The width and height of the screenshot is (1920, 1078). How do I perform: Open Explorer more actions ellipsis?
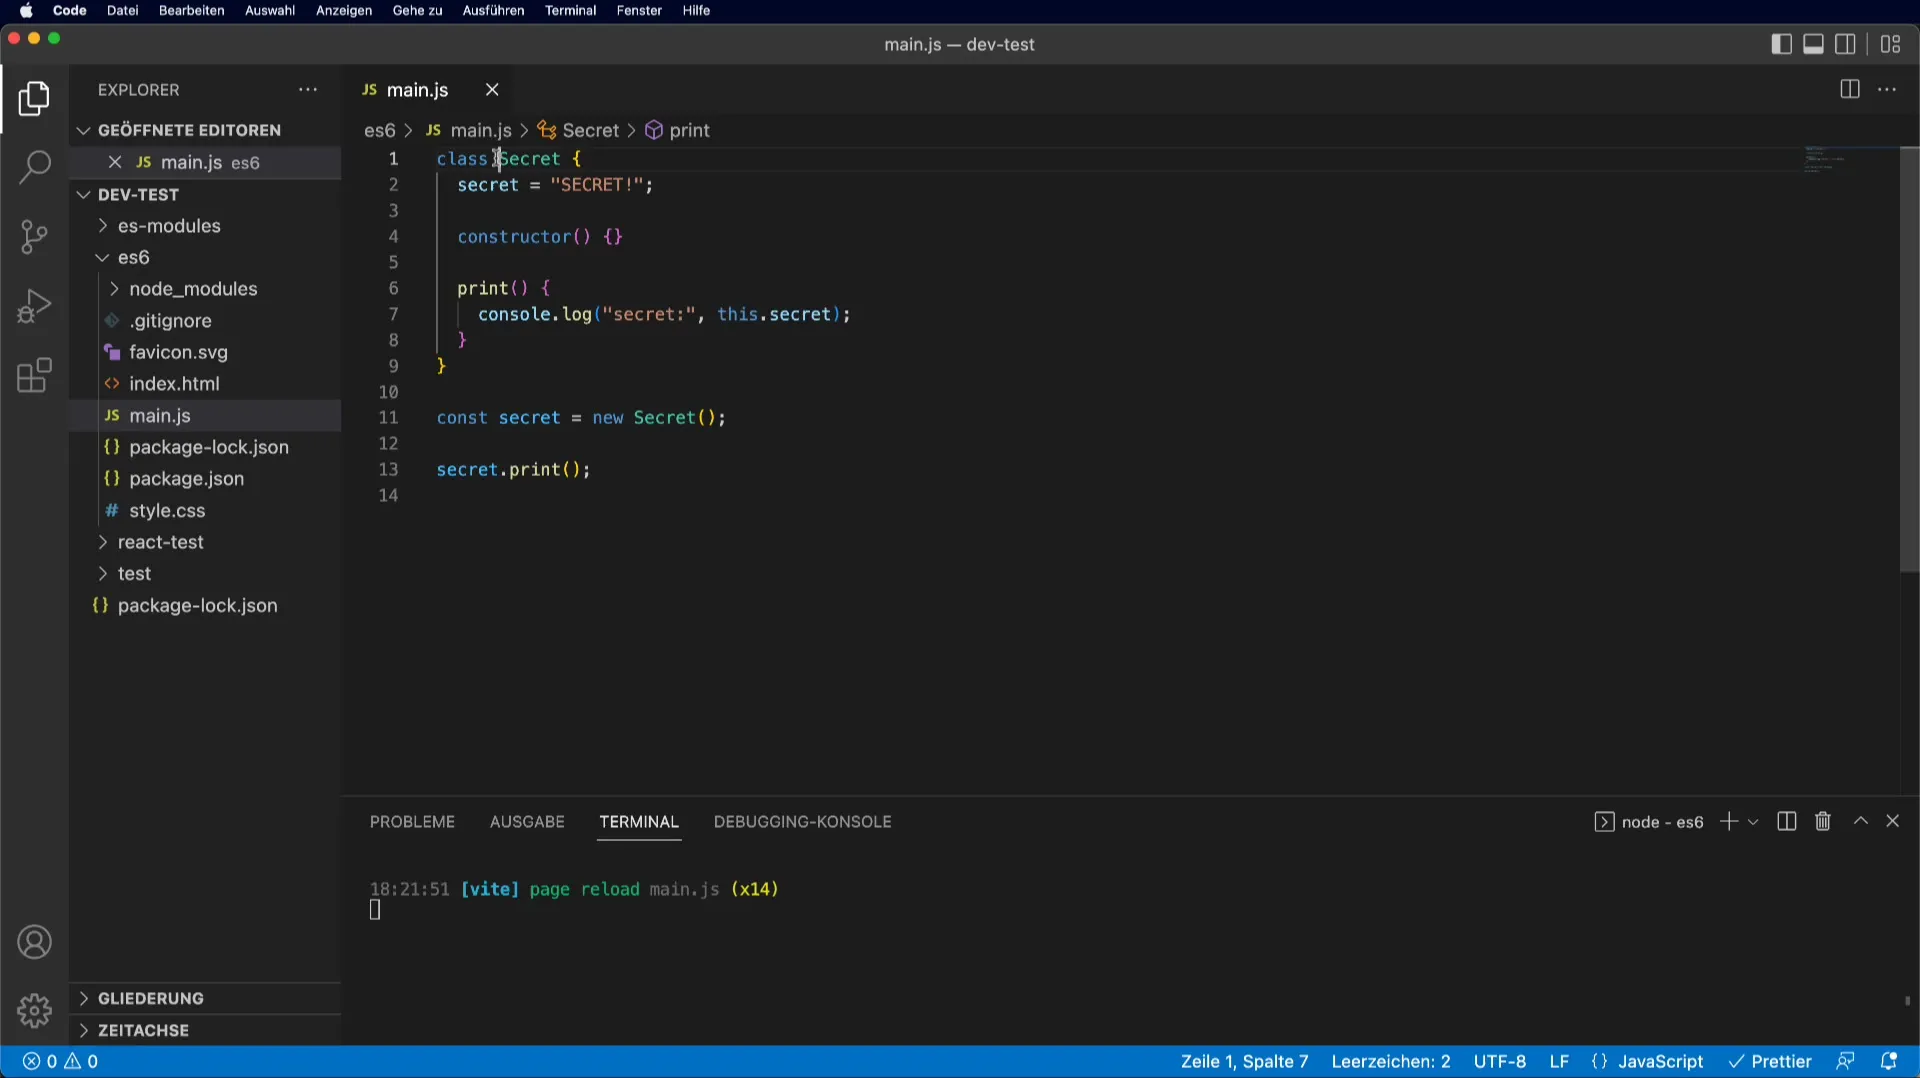point(308,90)
